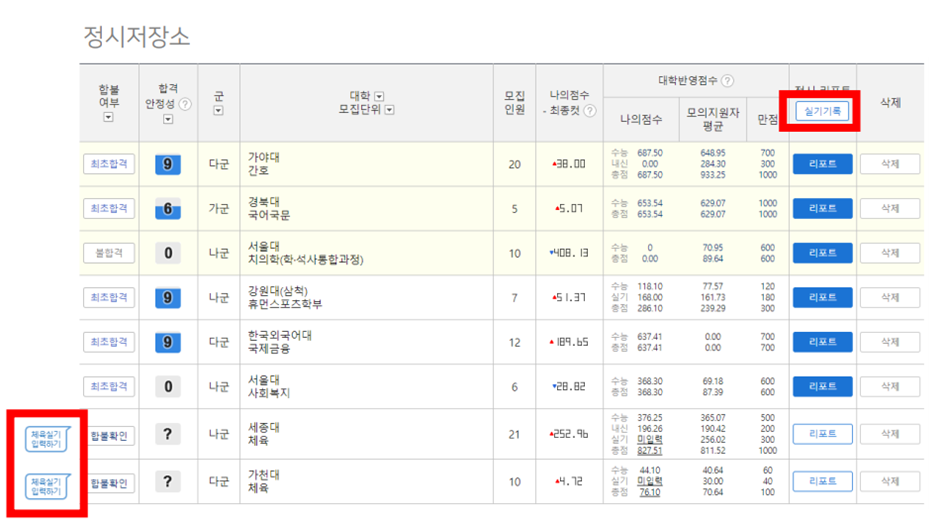This screenshot has height=525, width=945.
Task: Select the 강원대(삼척) 휴먼스포츠학부 cell
Action: 366,298
